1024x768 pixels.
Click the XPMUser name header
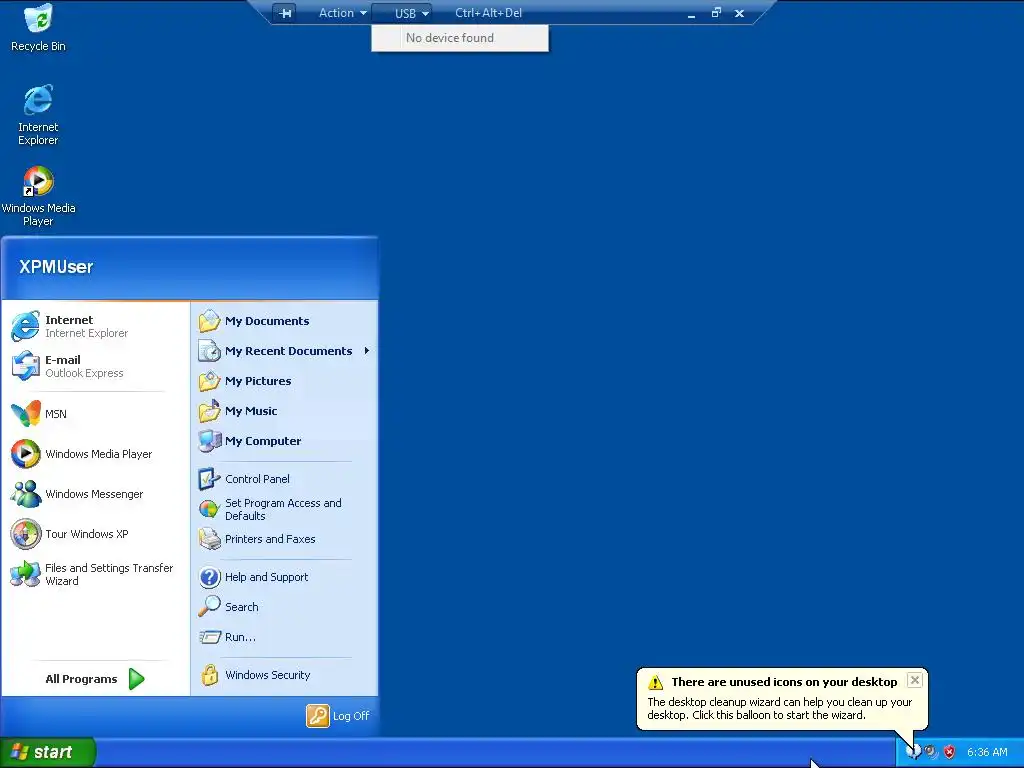coord(56,266)
